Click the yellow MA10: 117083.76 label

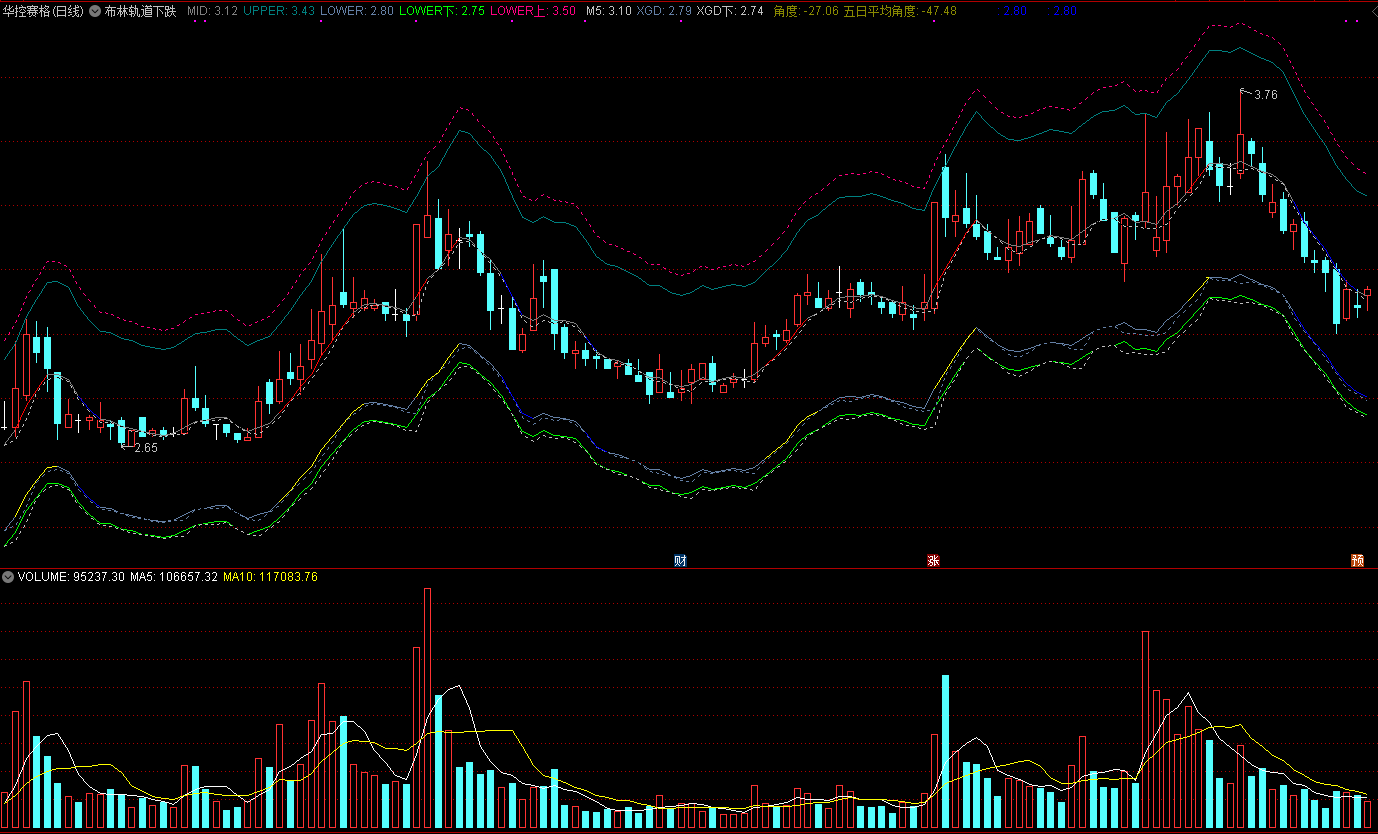[x=270, y=577]
